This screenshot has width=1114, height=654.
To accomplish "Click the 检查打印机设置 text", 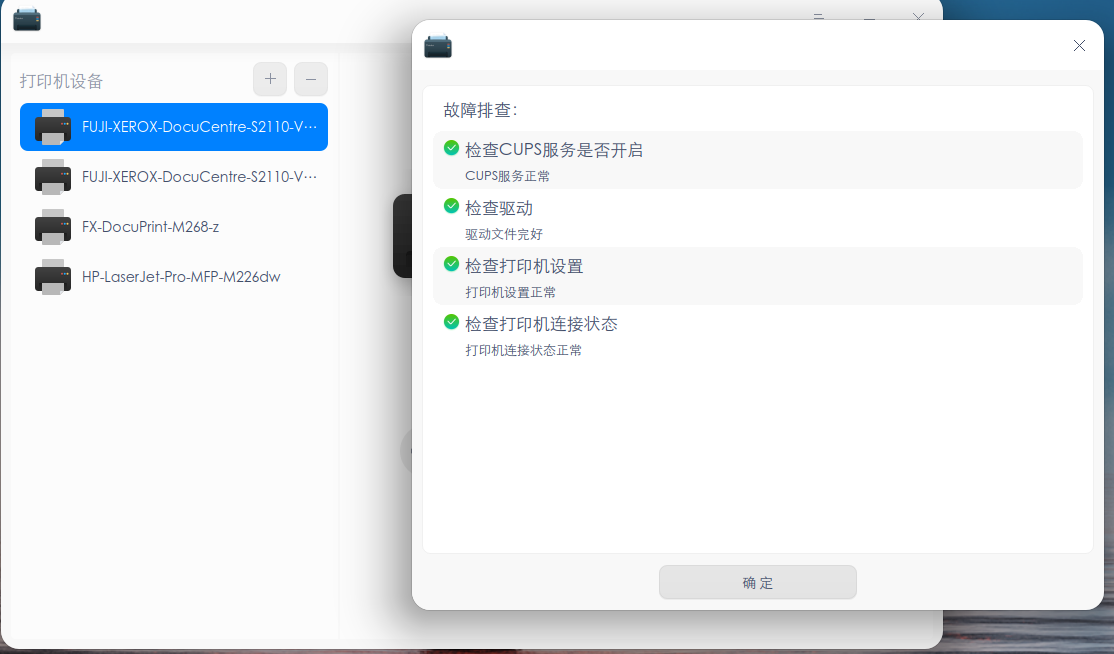I will (x=524, y=266).
